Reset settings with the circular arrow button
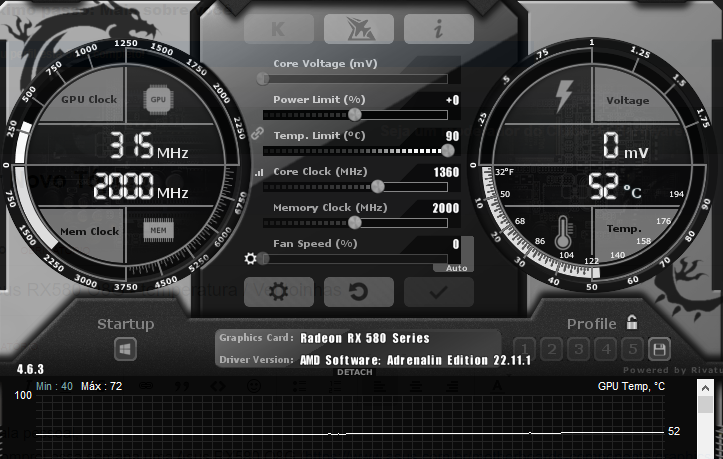Image resolution: width=723 pixels, height=459 pixels. [x=359, y=292]
